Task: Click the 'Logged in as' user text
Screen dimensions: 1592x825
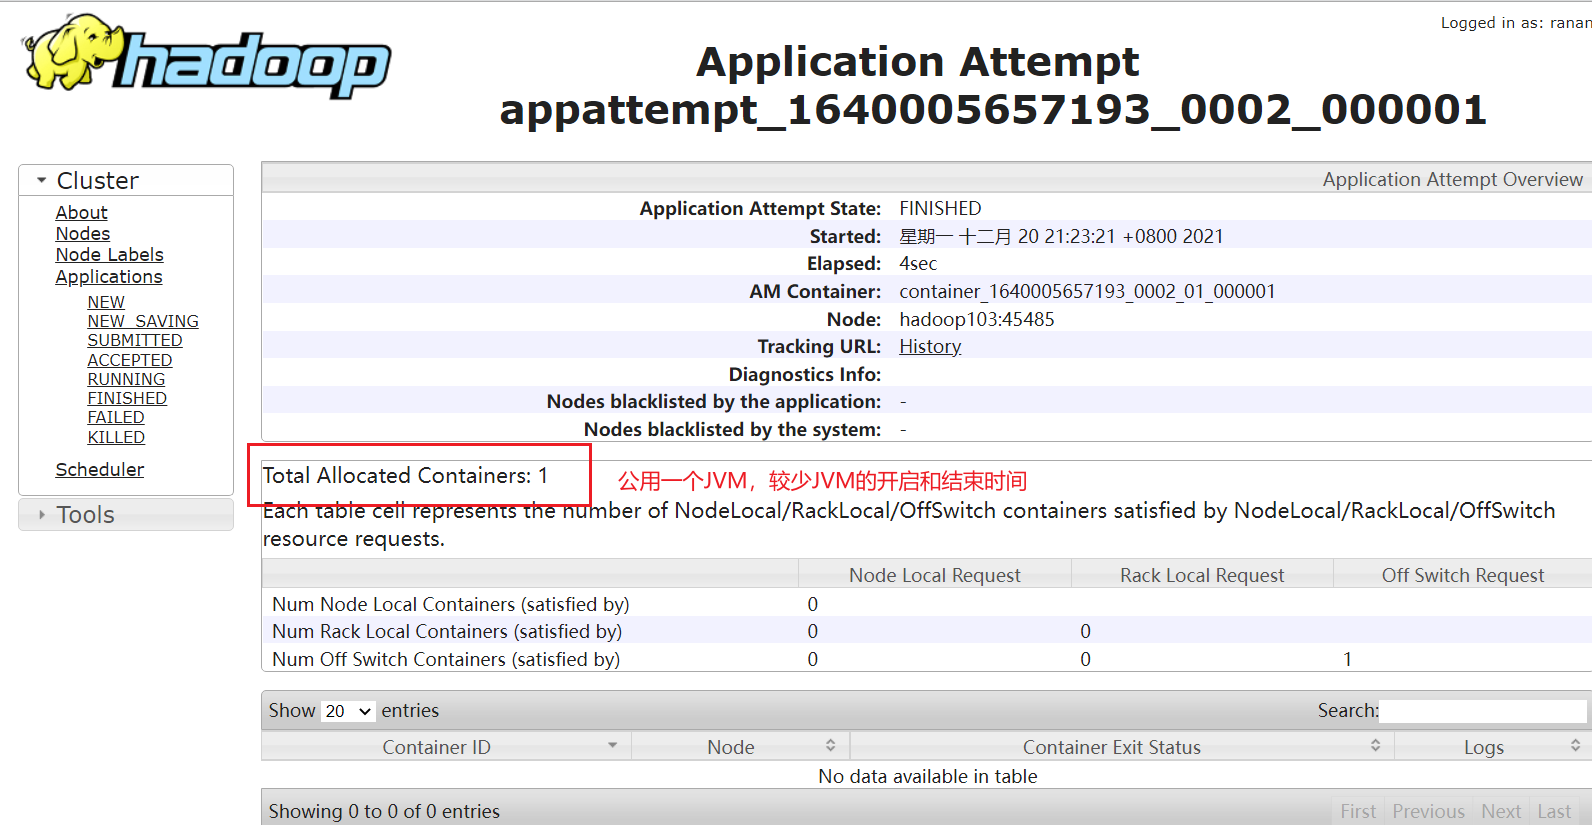Action: pyautogui.click(x=1516, y=23)
